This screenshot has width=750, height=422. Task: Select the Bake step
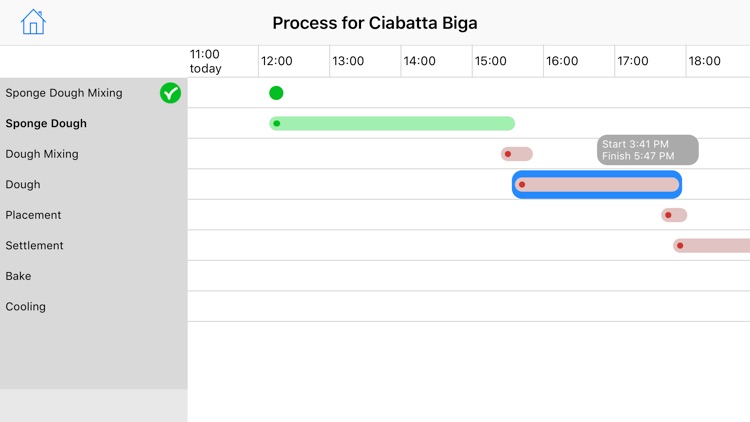pyautogui.click(x=18, y=276)
